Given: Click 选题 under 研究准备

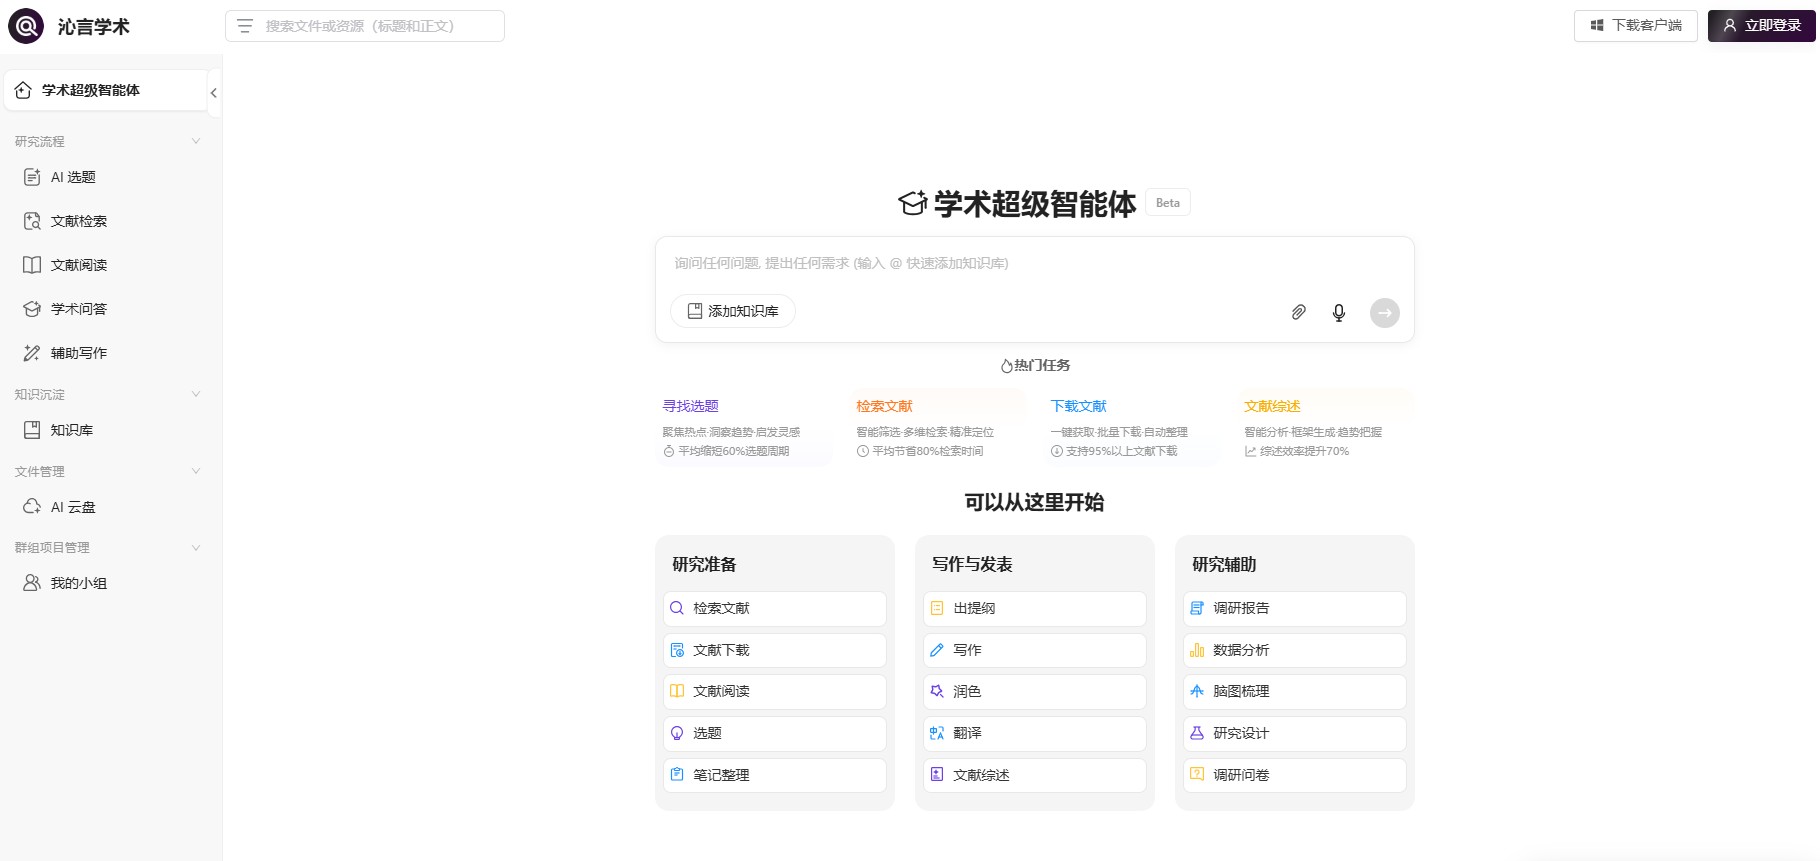Looking at the screenshot, I should pyautogui.click(x=775, y=734).
